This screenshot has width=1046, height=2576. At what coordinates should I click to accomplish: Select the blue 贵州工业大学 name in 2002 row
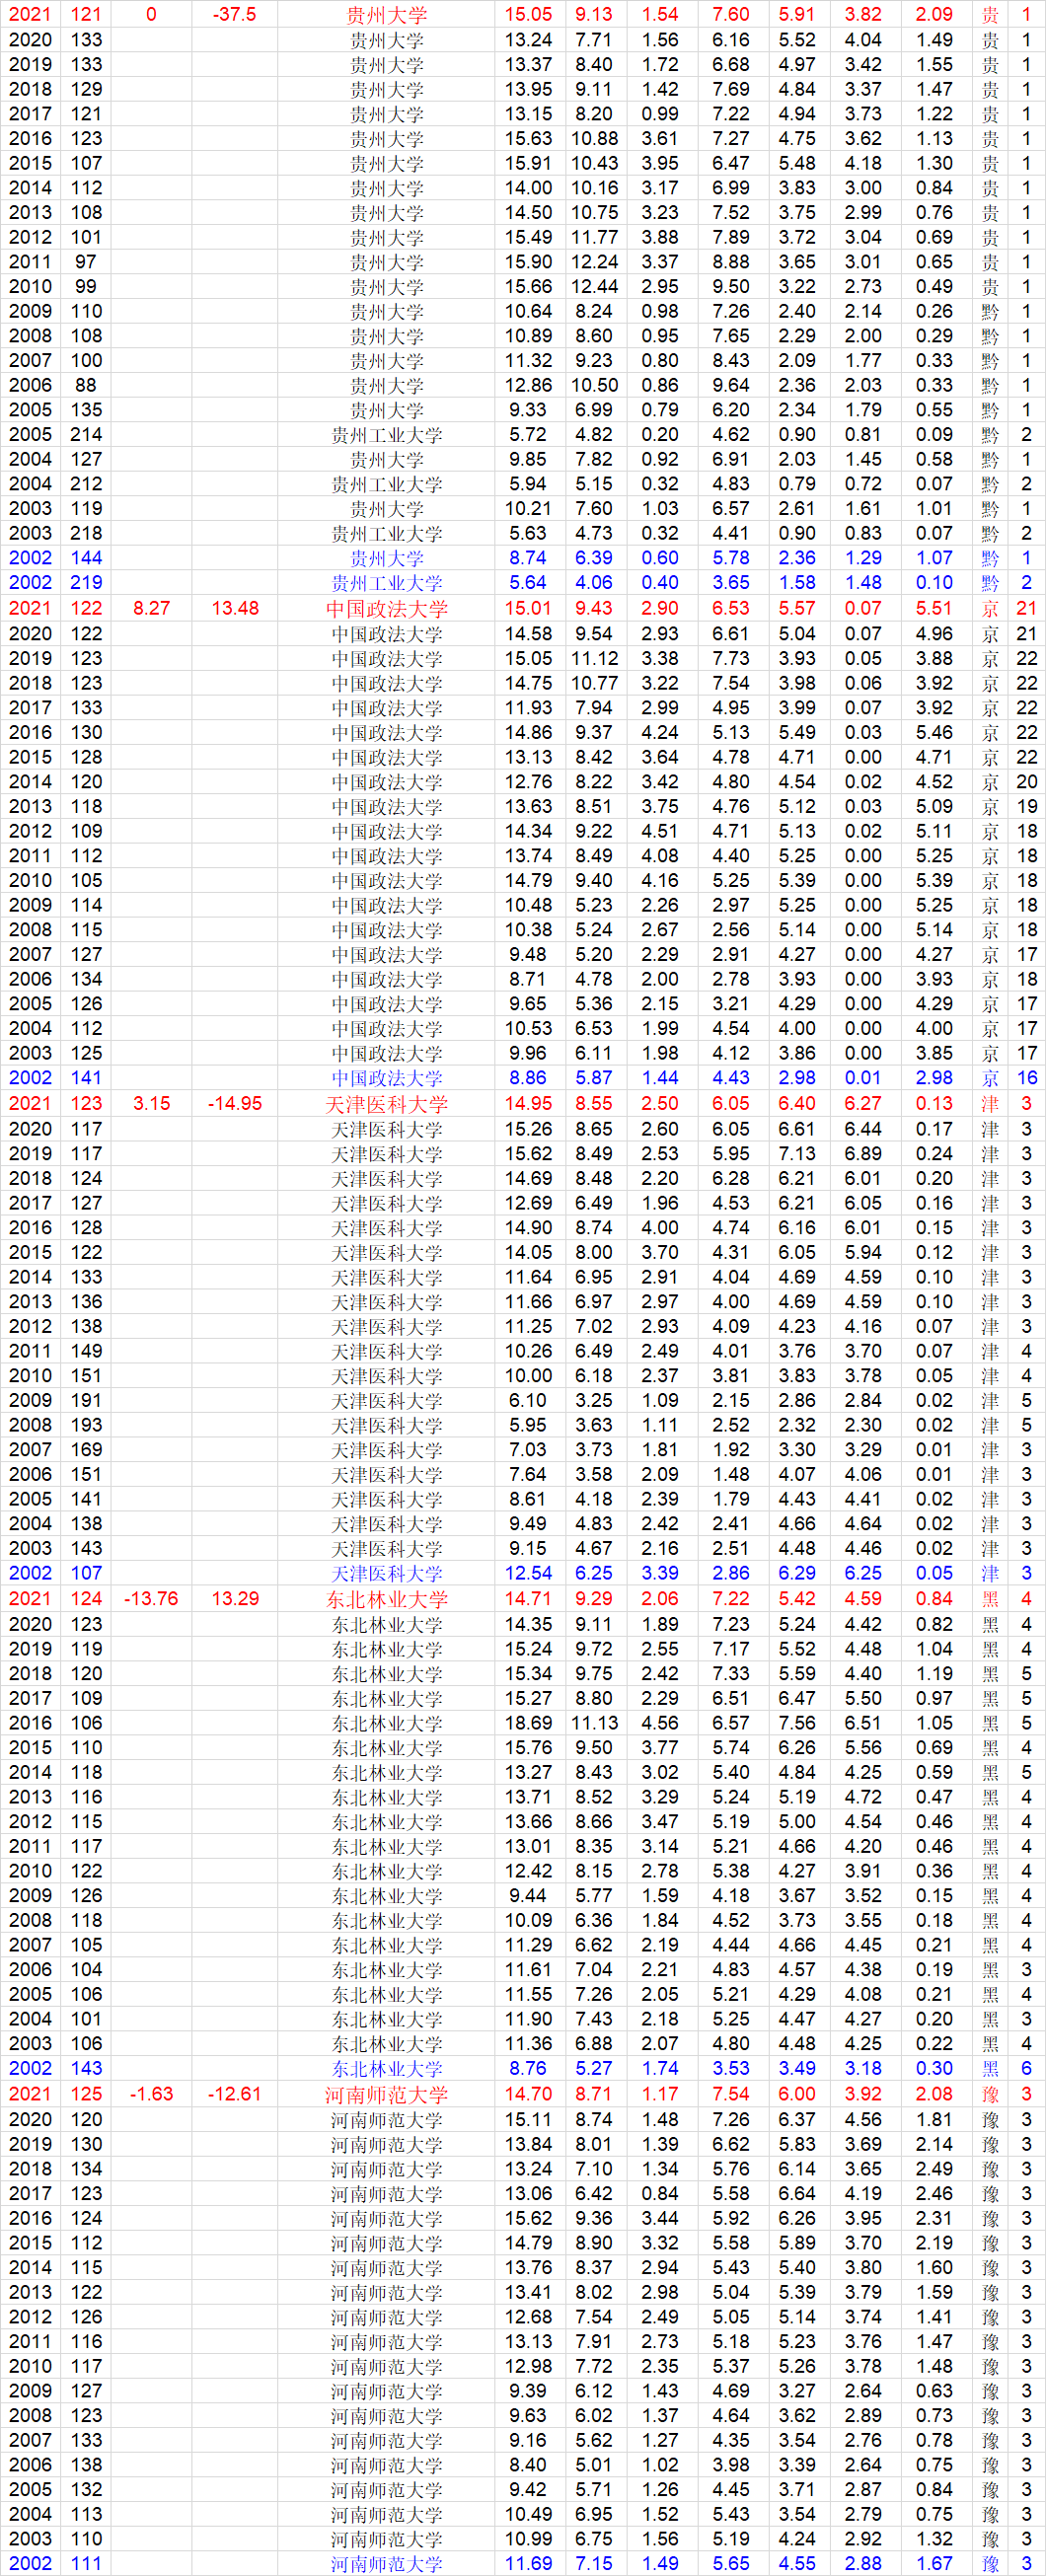tap(386, 583)
